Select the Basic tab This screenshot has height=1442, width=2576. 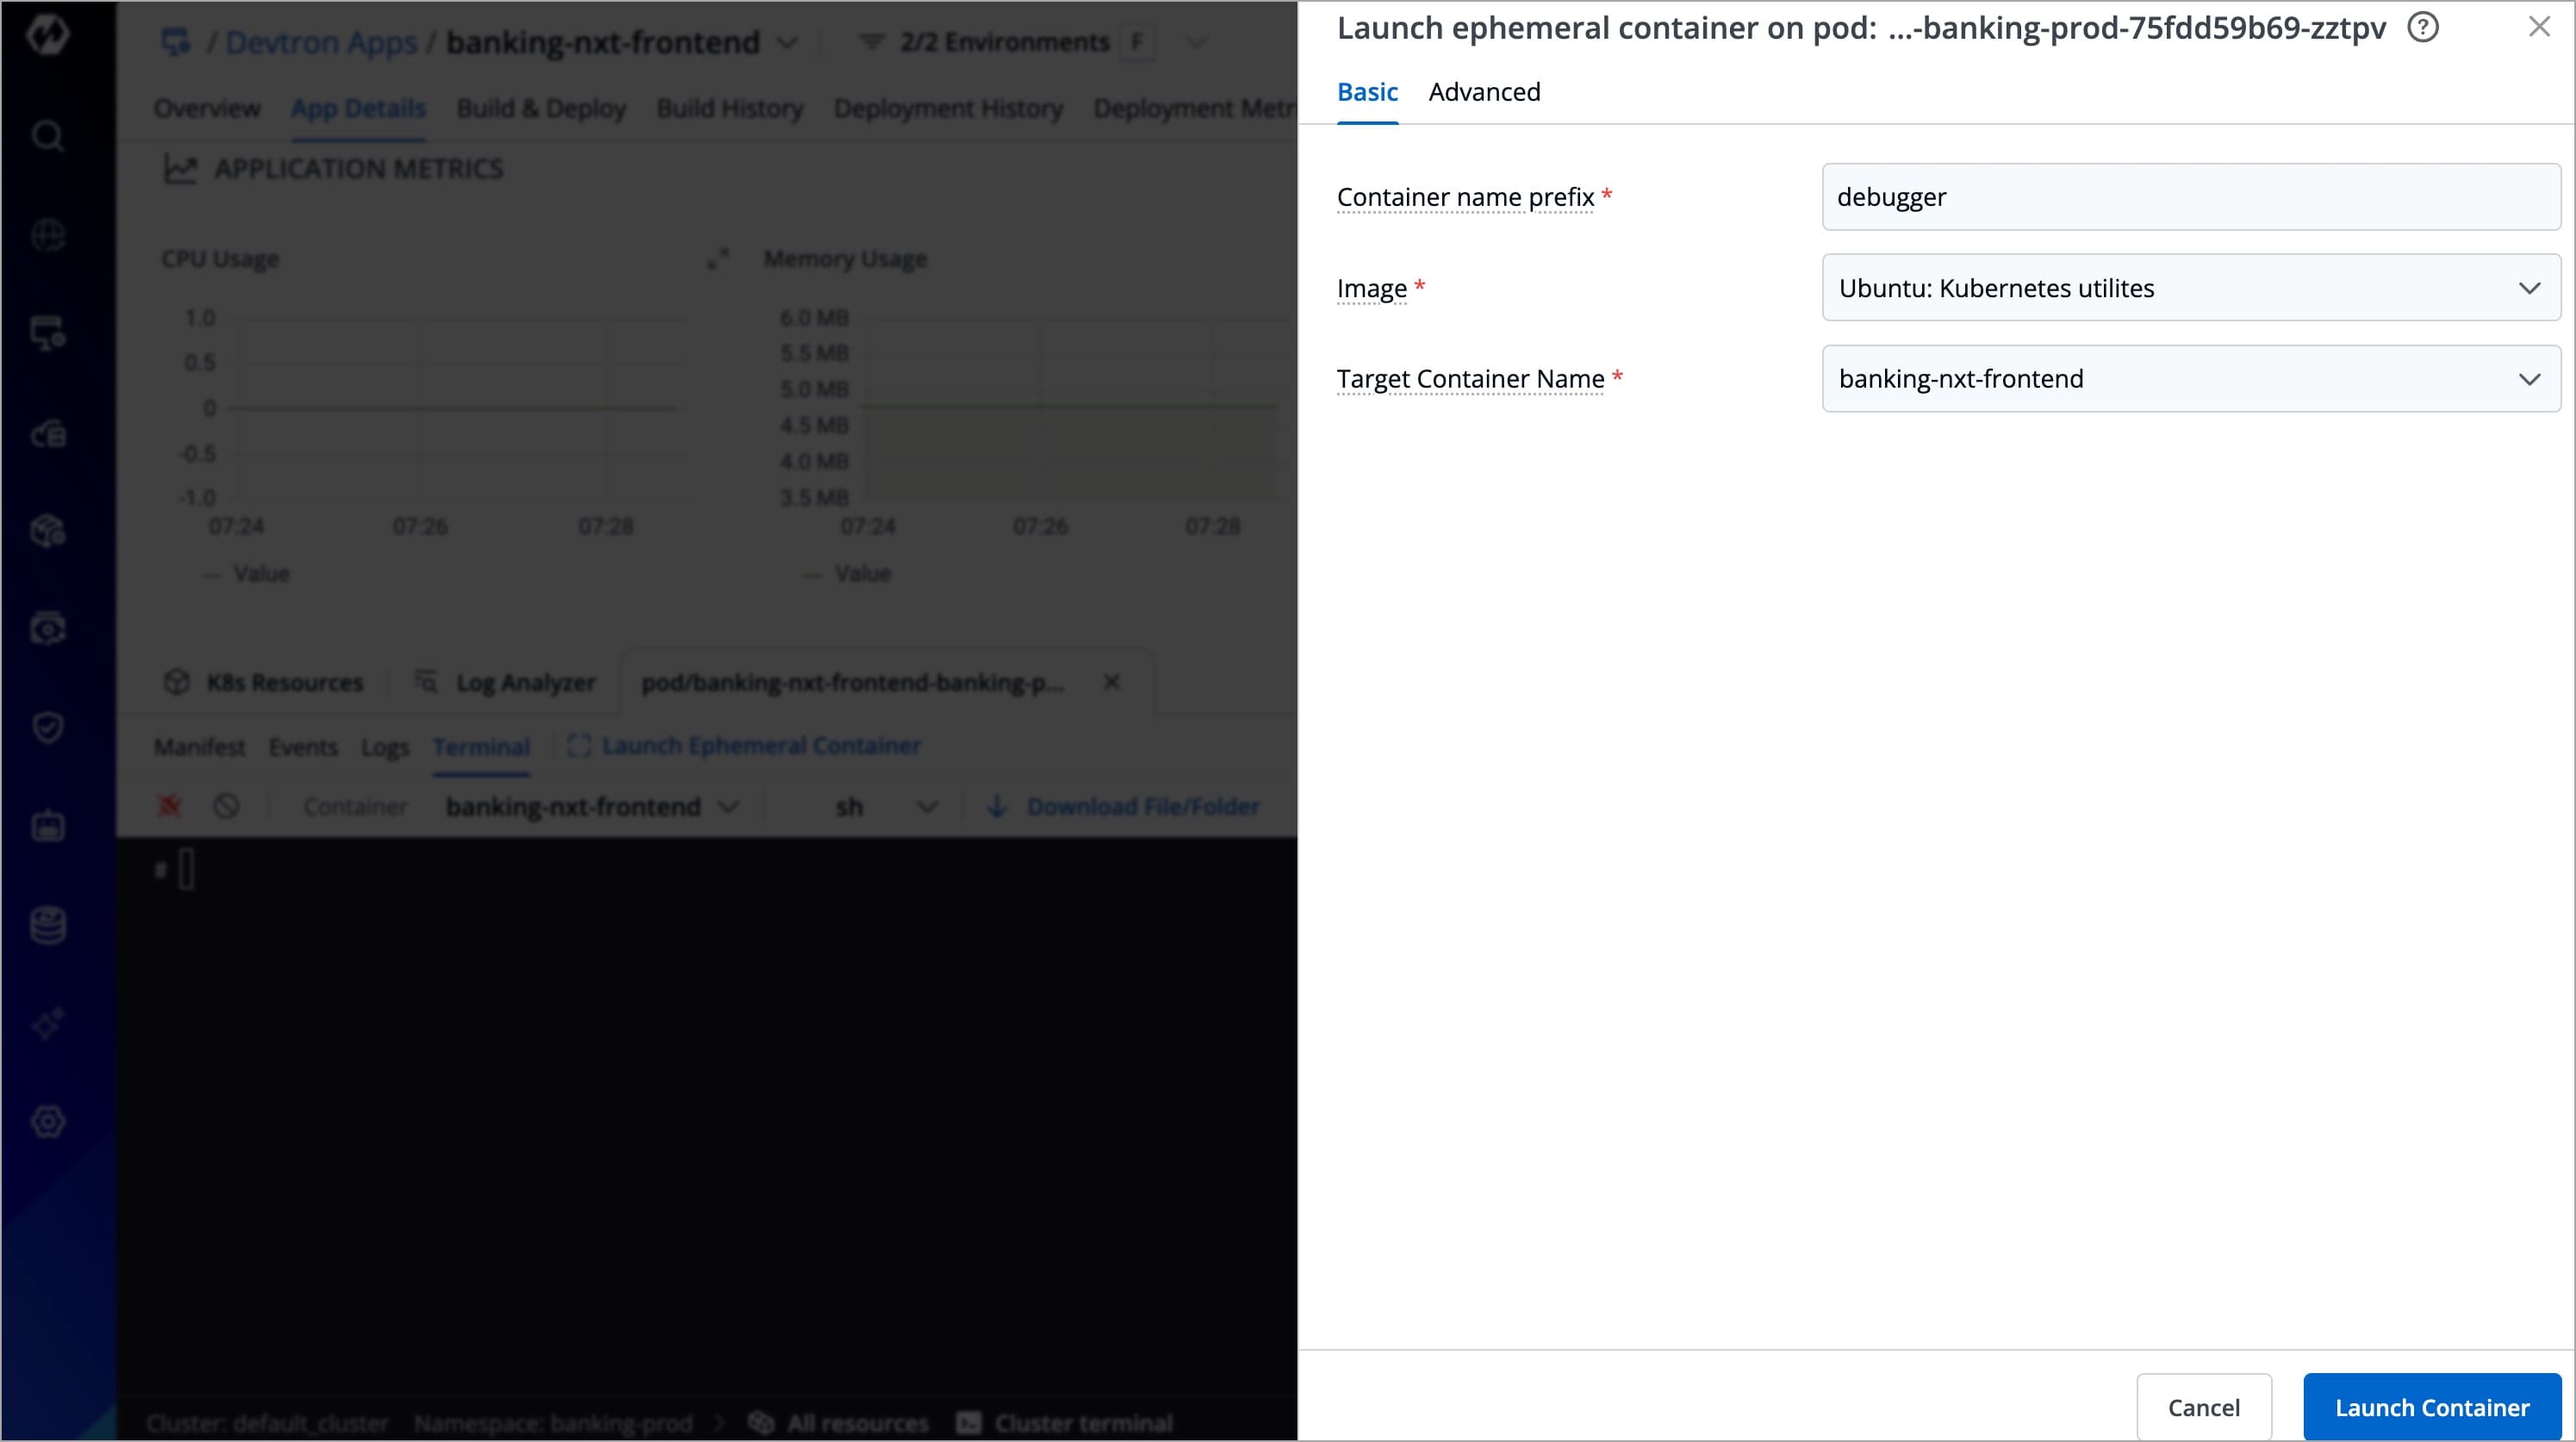1367,92
